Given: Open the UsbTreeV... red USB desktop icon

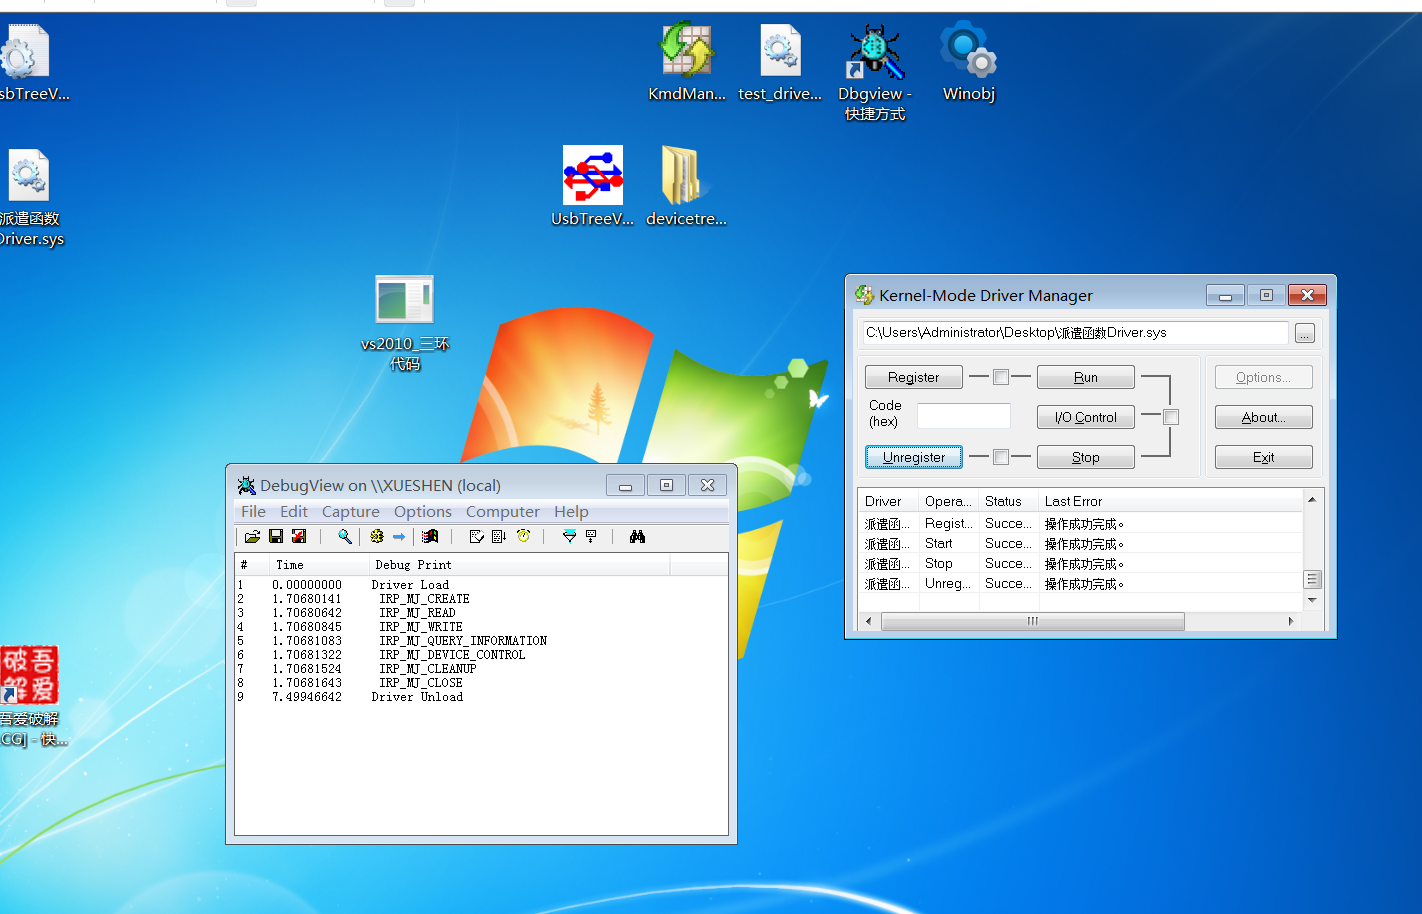Looking at the screenshot, I should point(592,187).
